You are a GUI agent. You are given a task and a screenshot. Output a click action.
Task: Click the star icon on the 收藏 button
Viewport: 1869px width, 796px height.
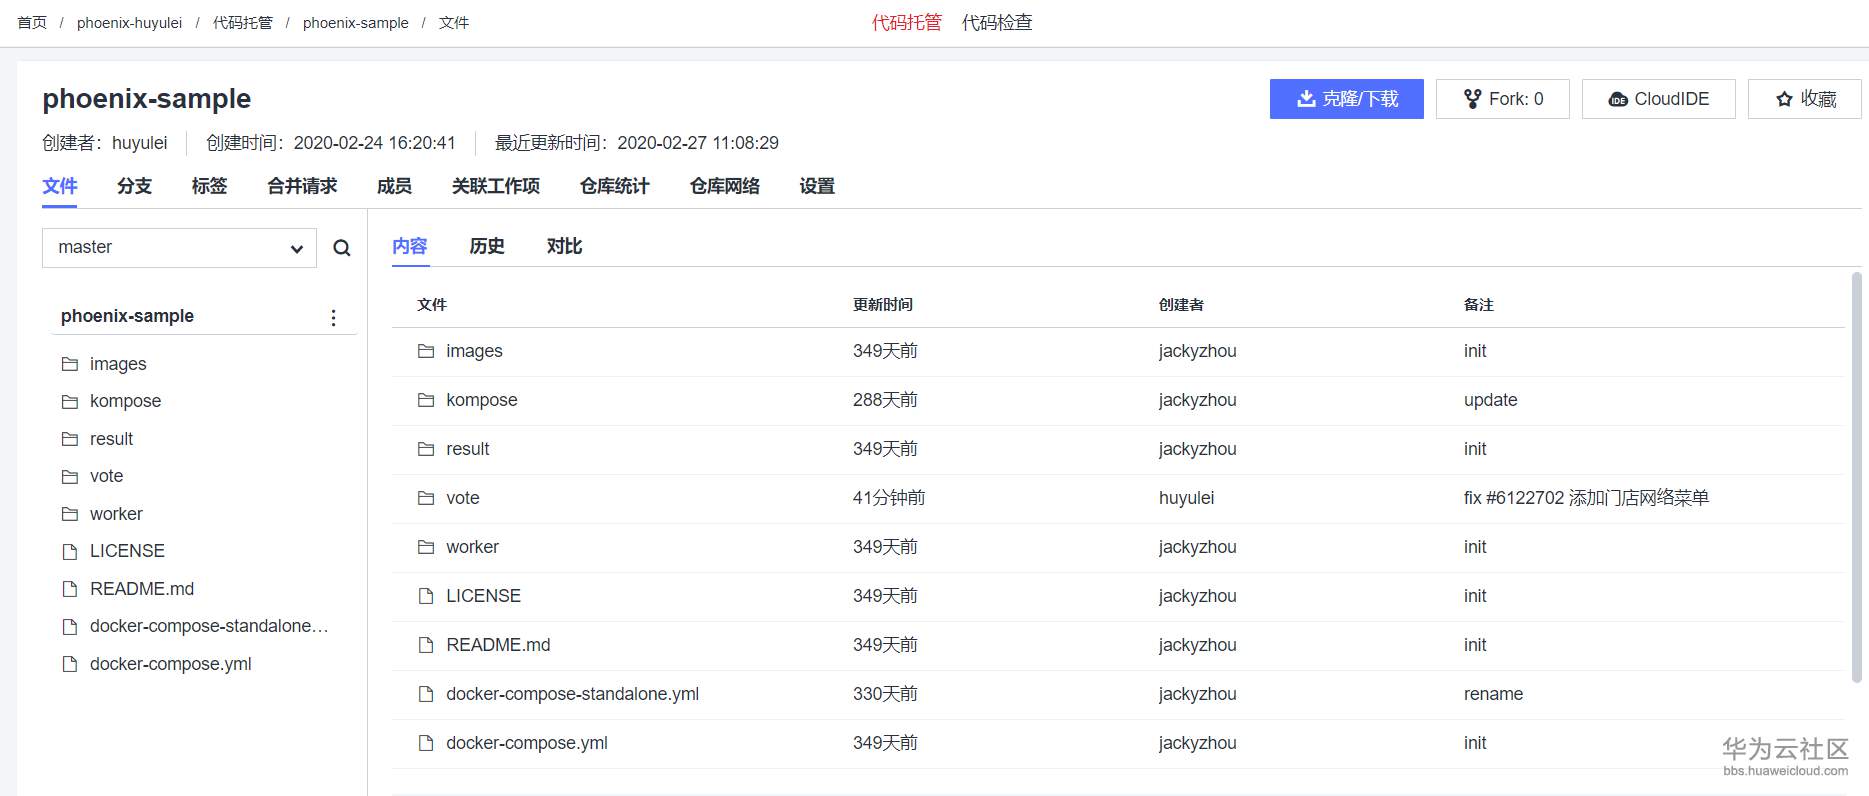point(1784,99)
